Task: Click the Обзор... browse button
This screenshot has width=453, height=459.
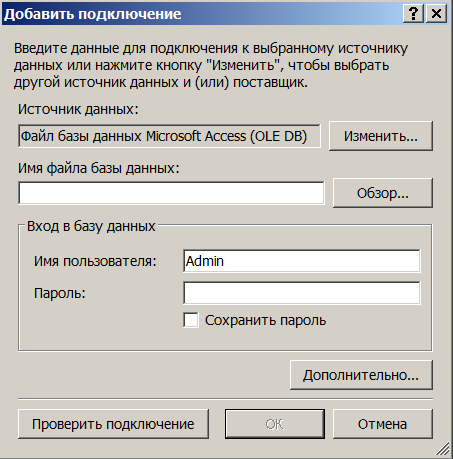Action: 383,193
